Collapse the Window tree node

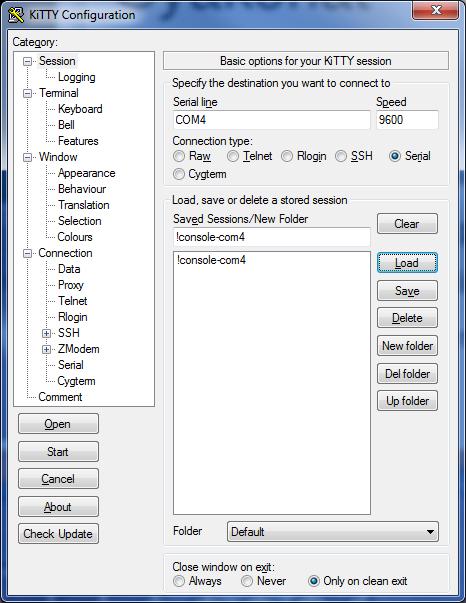tap(27, 157)
